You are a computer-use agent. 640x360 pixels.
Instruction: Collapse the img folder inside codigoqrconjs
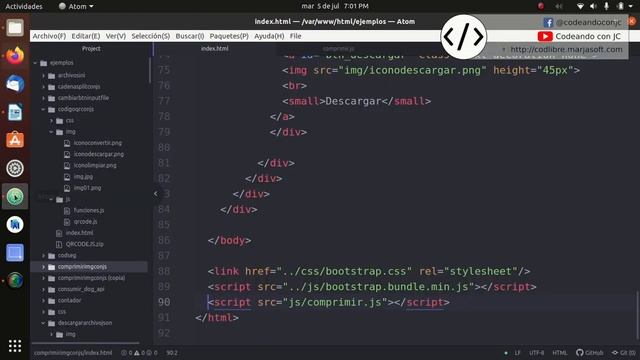pyautogui.click(x=52, y=132)
